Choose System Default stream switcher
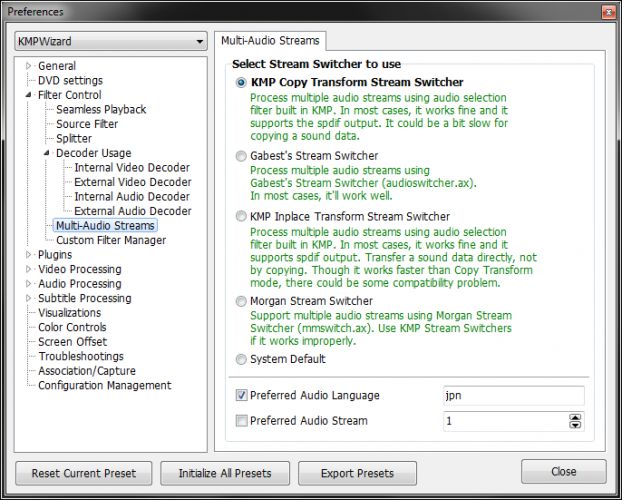 tap(241, 359)
